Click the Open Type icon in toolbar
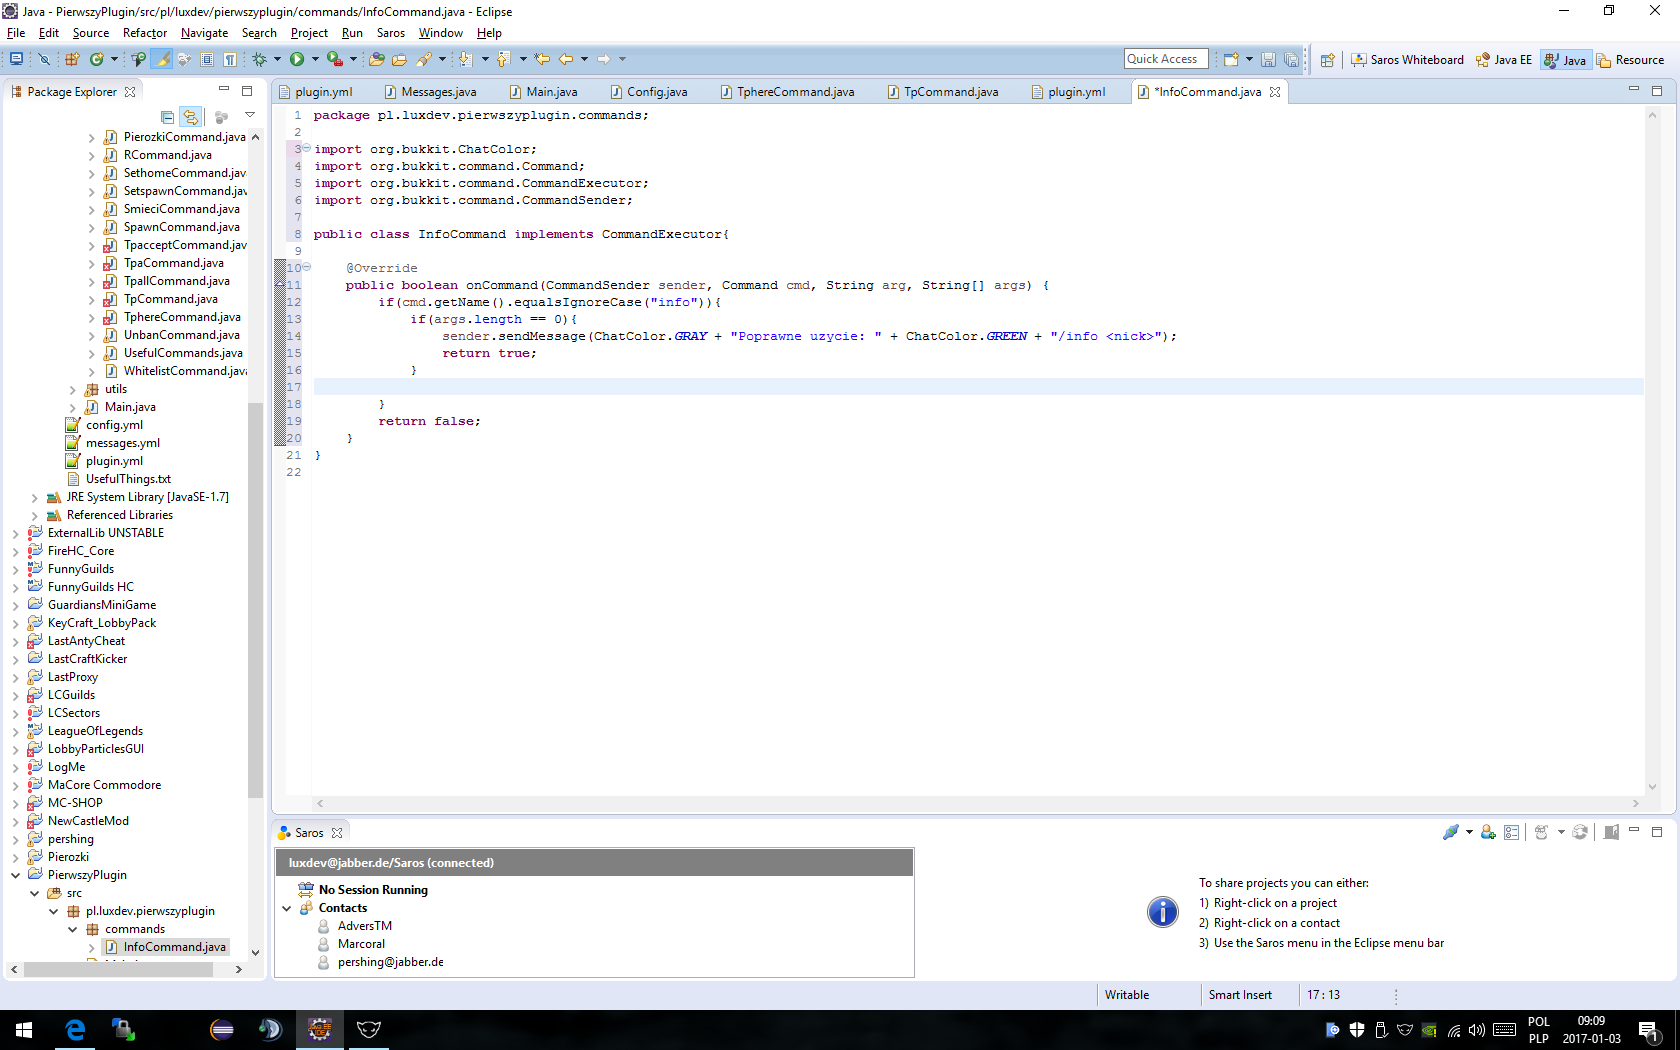This screenshot has height=1050, width=1680. (377, 60)
